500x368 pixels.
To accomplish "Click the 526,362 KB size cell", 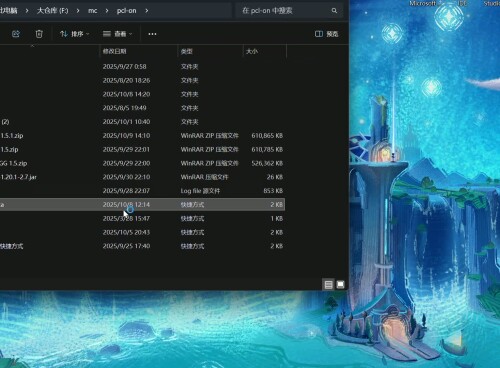I will click(267, 163).
